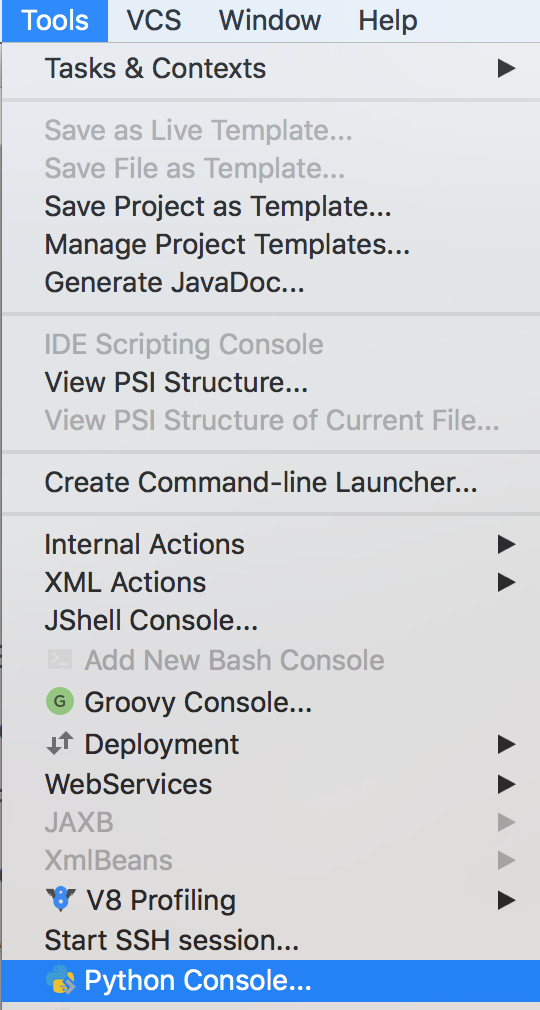The width and height of the screenshot is (540, 1010).
Task: Click greyed Save File as Template...
Action: click(x=195, y=169)
